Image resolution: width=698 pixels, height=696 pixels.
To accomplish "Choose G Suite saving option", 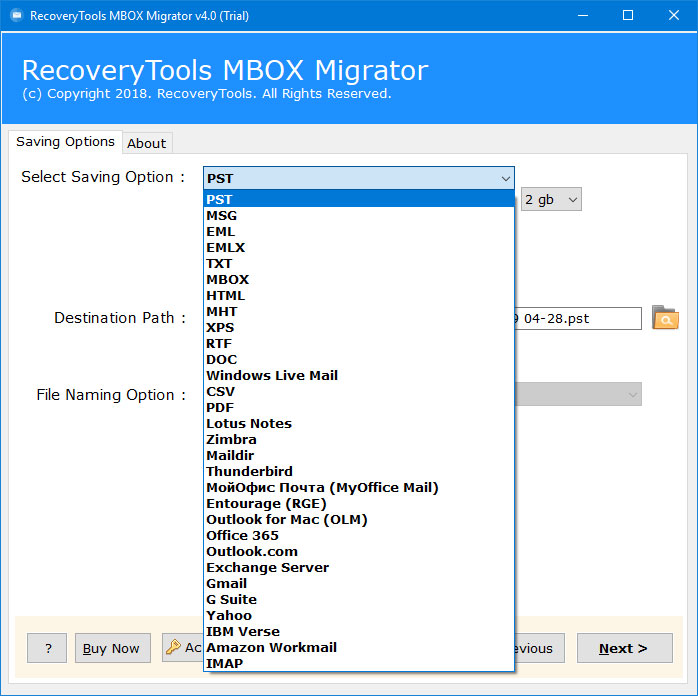I will point(359,600).
